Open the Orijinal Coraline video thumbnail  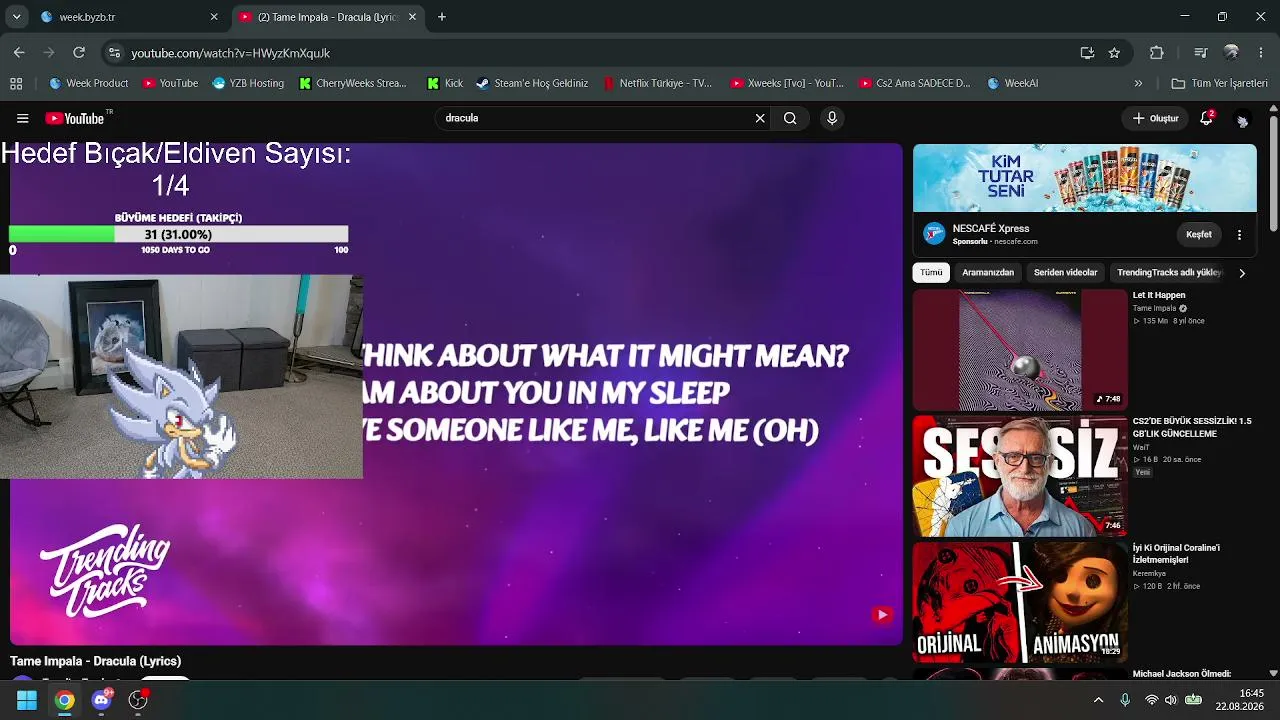click(x=1020, y=603)
